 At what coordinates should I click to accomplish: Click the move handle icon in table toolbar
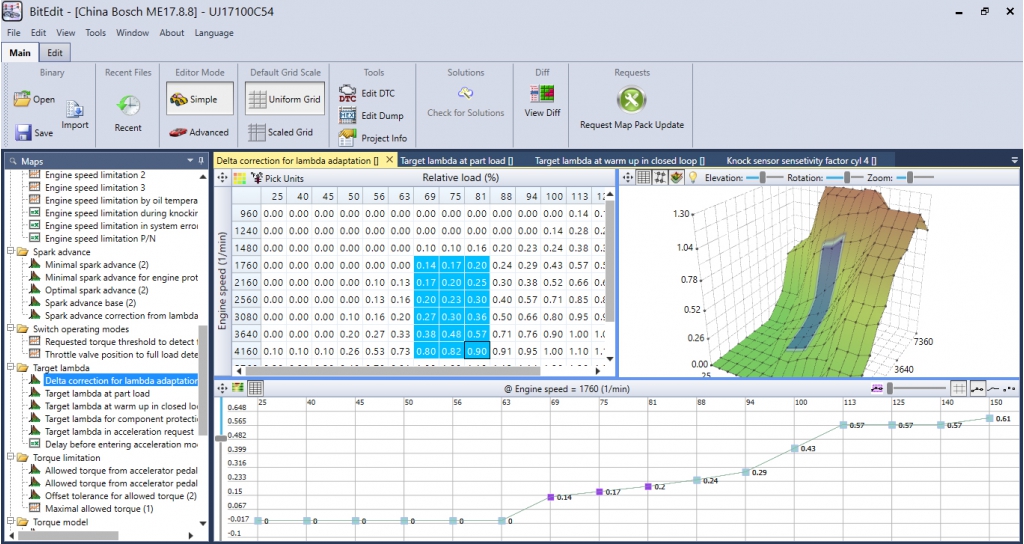(222, 178)
